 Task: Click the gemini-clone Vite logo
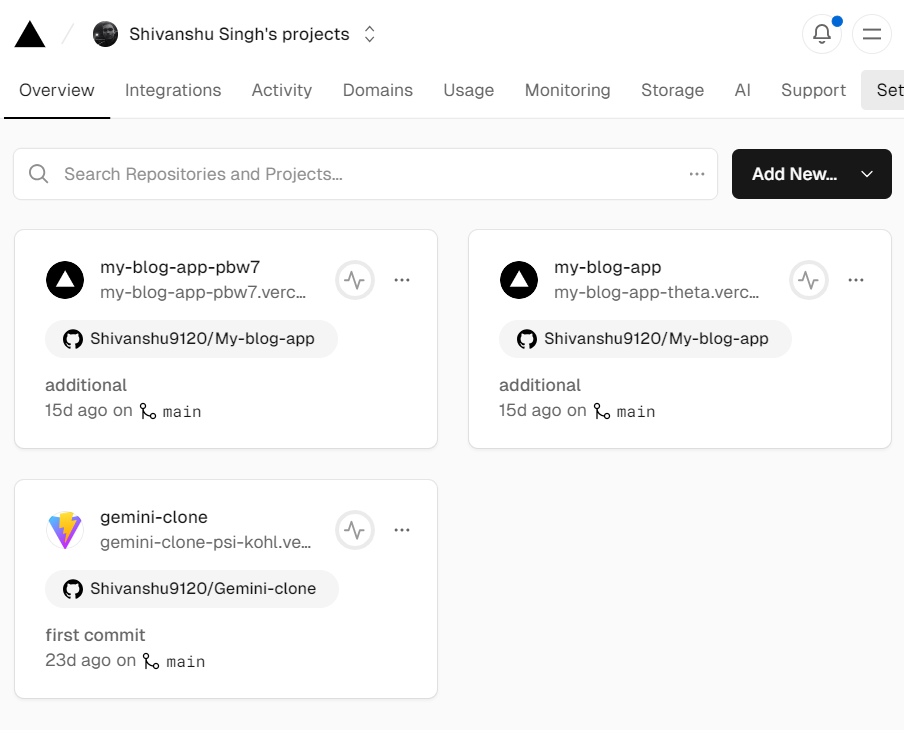65,530
